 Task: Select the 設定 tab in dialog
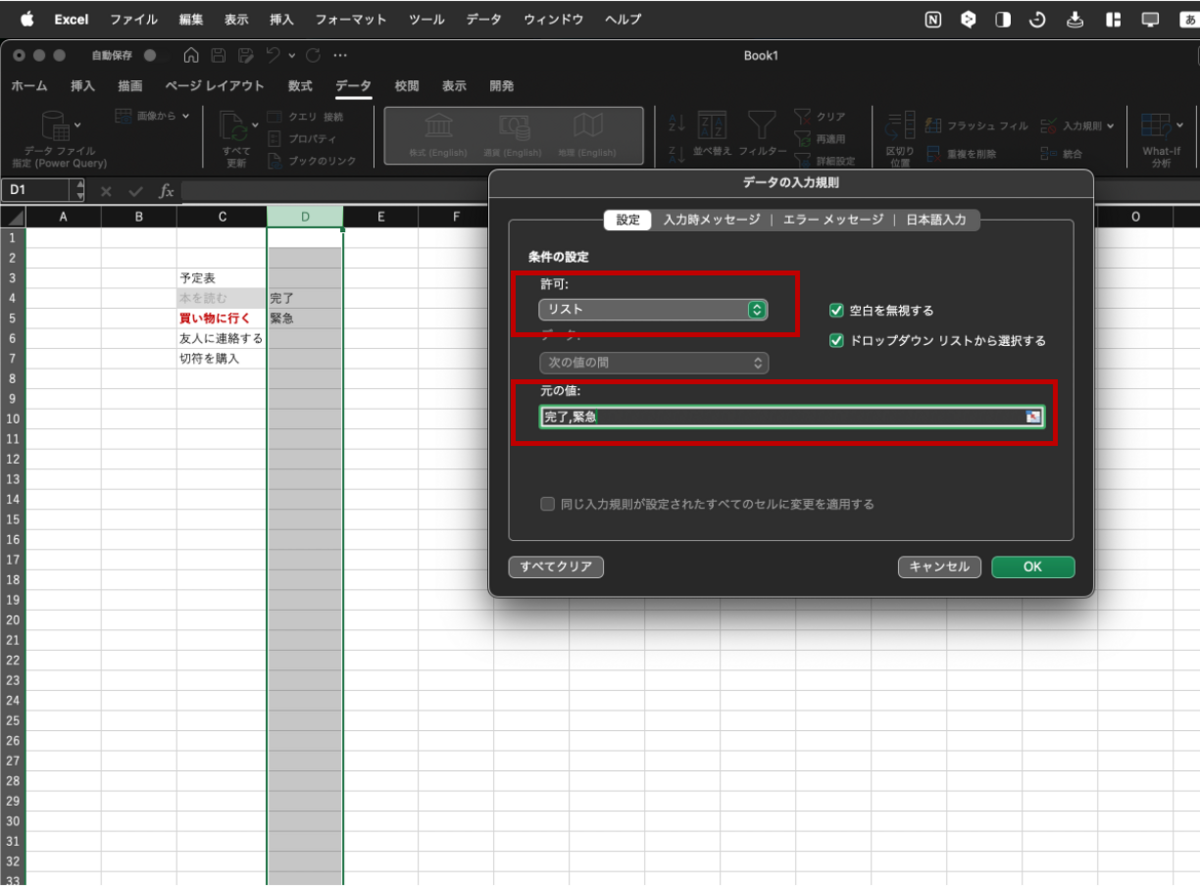pos(628,220)
